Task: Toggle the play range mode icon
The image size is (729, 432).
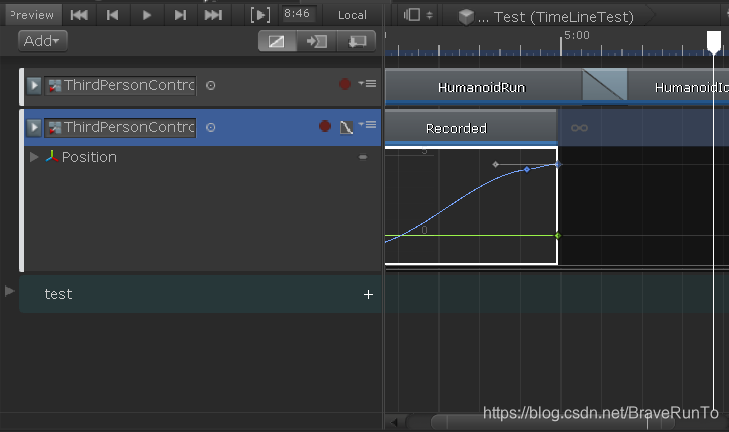Action: coord(260,15)
